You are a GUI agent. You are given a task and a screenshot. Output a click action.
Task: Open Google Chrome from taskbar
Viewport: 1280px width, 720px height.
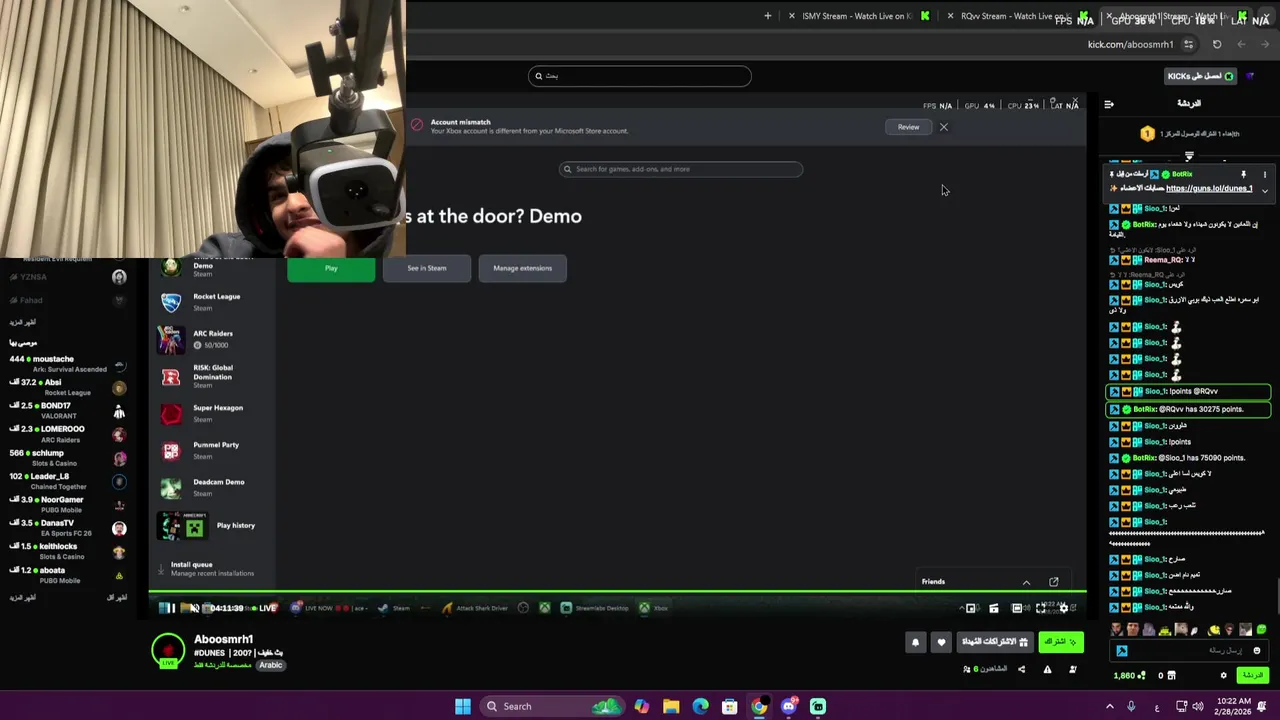(x=759, y=706)
